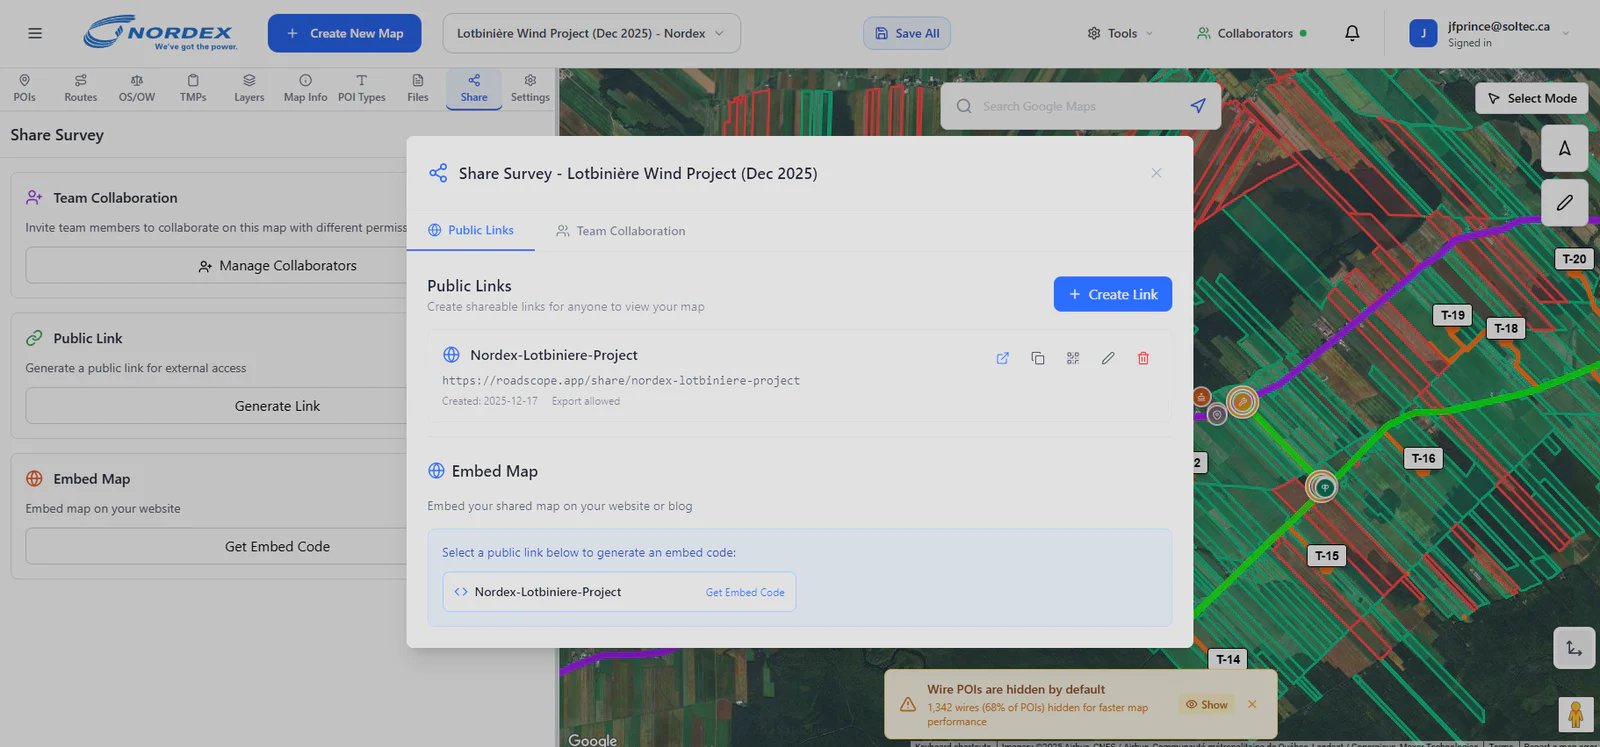Viewport: 1600px width, 747px height.
Task: Click Manage Collaborators button
Action: coord(277,266)
